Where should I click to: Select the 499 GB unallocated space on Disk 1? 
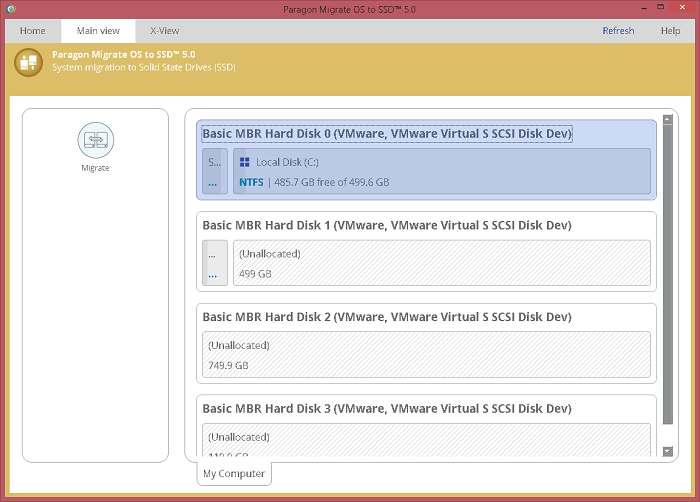442,263
